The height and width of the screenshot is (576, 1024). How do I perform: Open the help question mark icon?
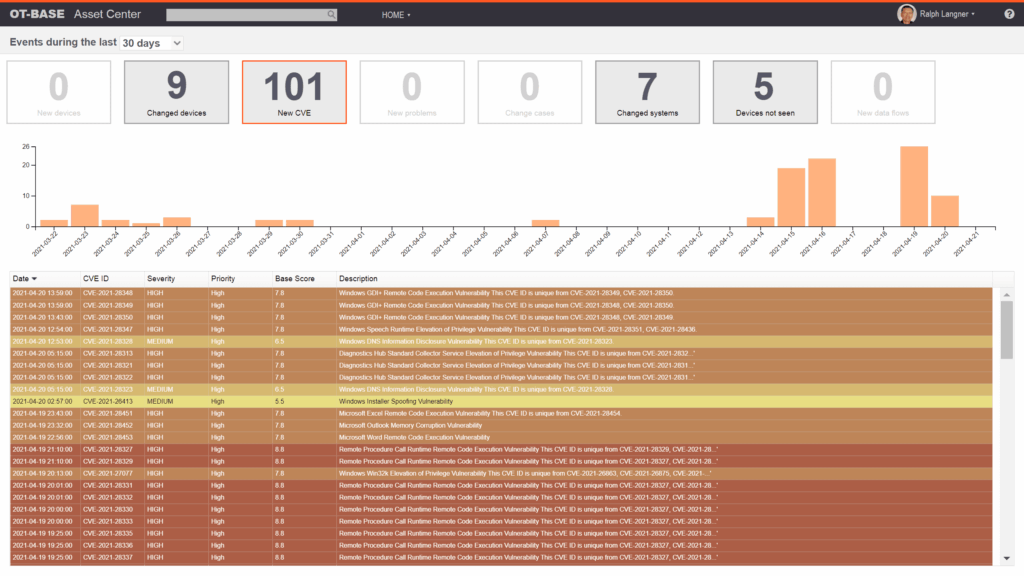click(x=1009, y=15)
